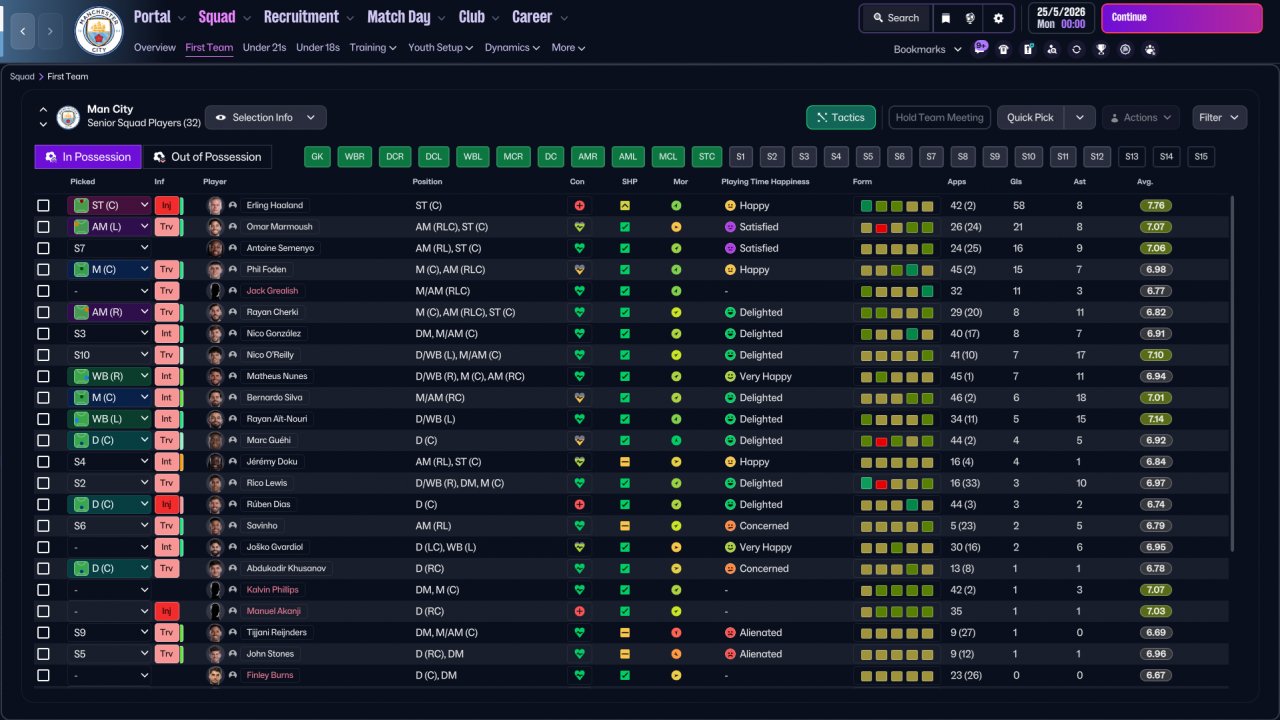Click the Tactics button
Image resolution: width=1280 pixels, height=720 pixels.
tap(841, 117)
